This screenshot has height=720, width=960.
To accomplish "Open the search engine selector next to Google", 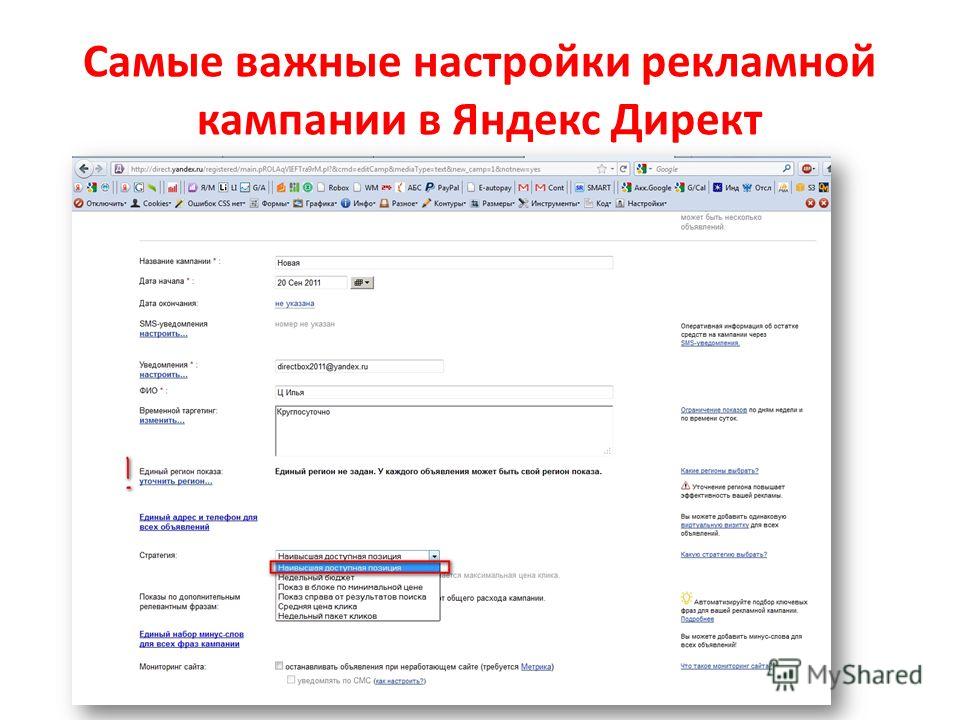I will coord(643,168).
